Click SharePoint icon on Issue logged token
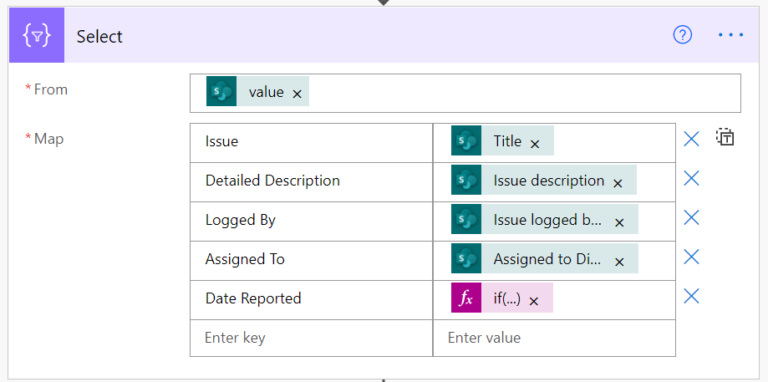768x382 pixels. pos(466,219)
